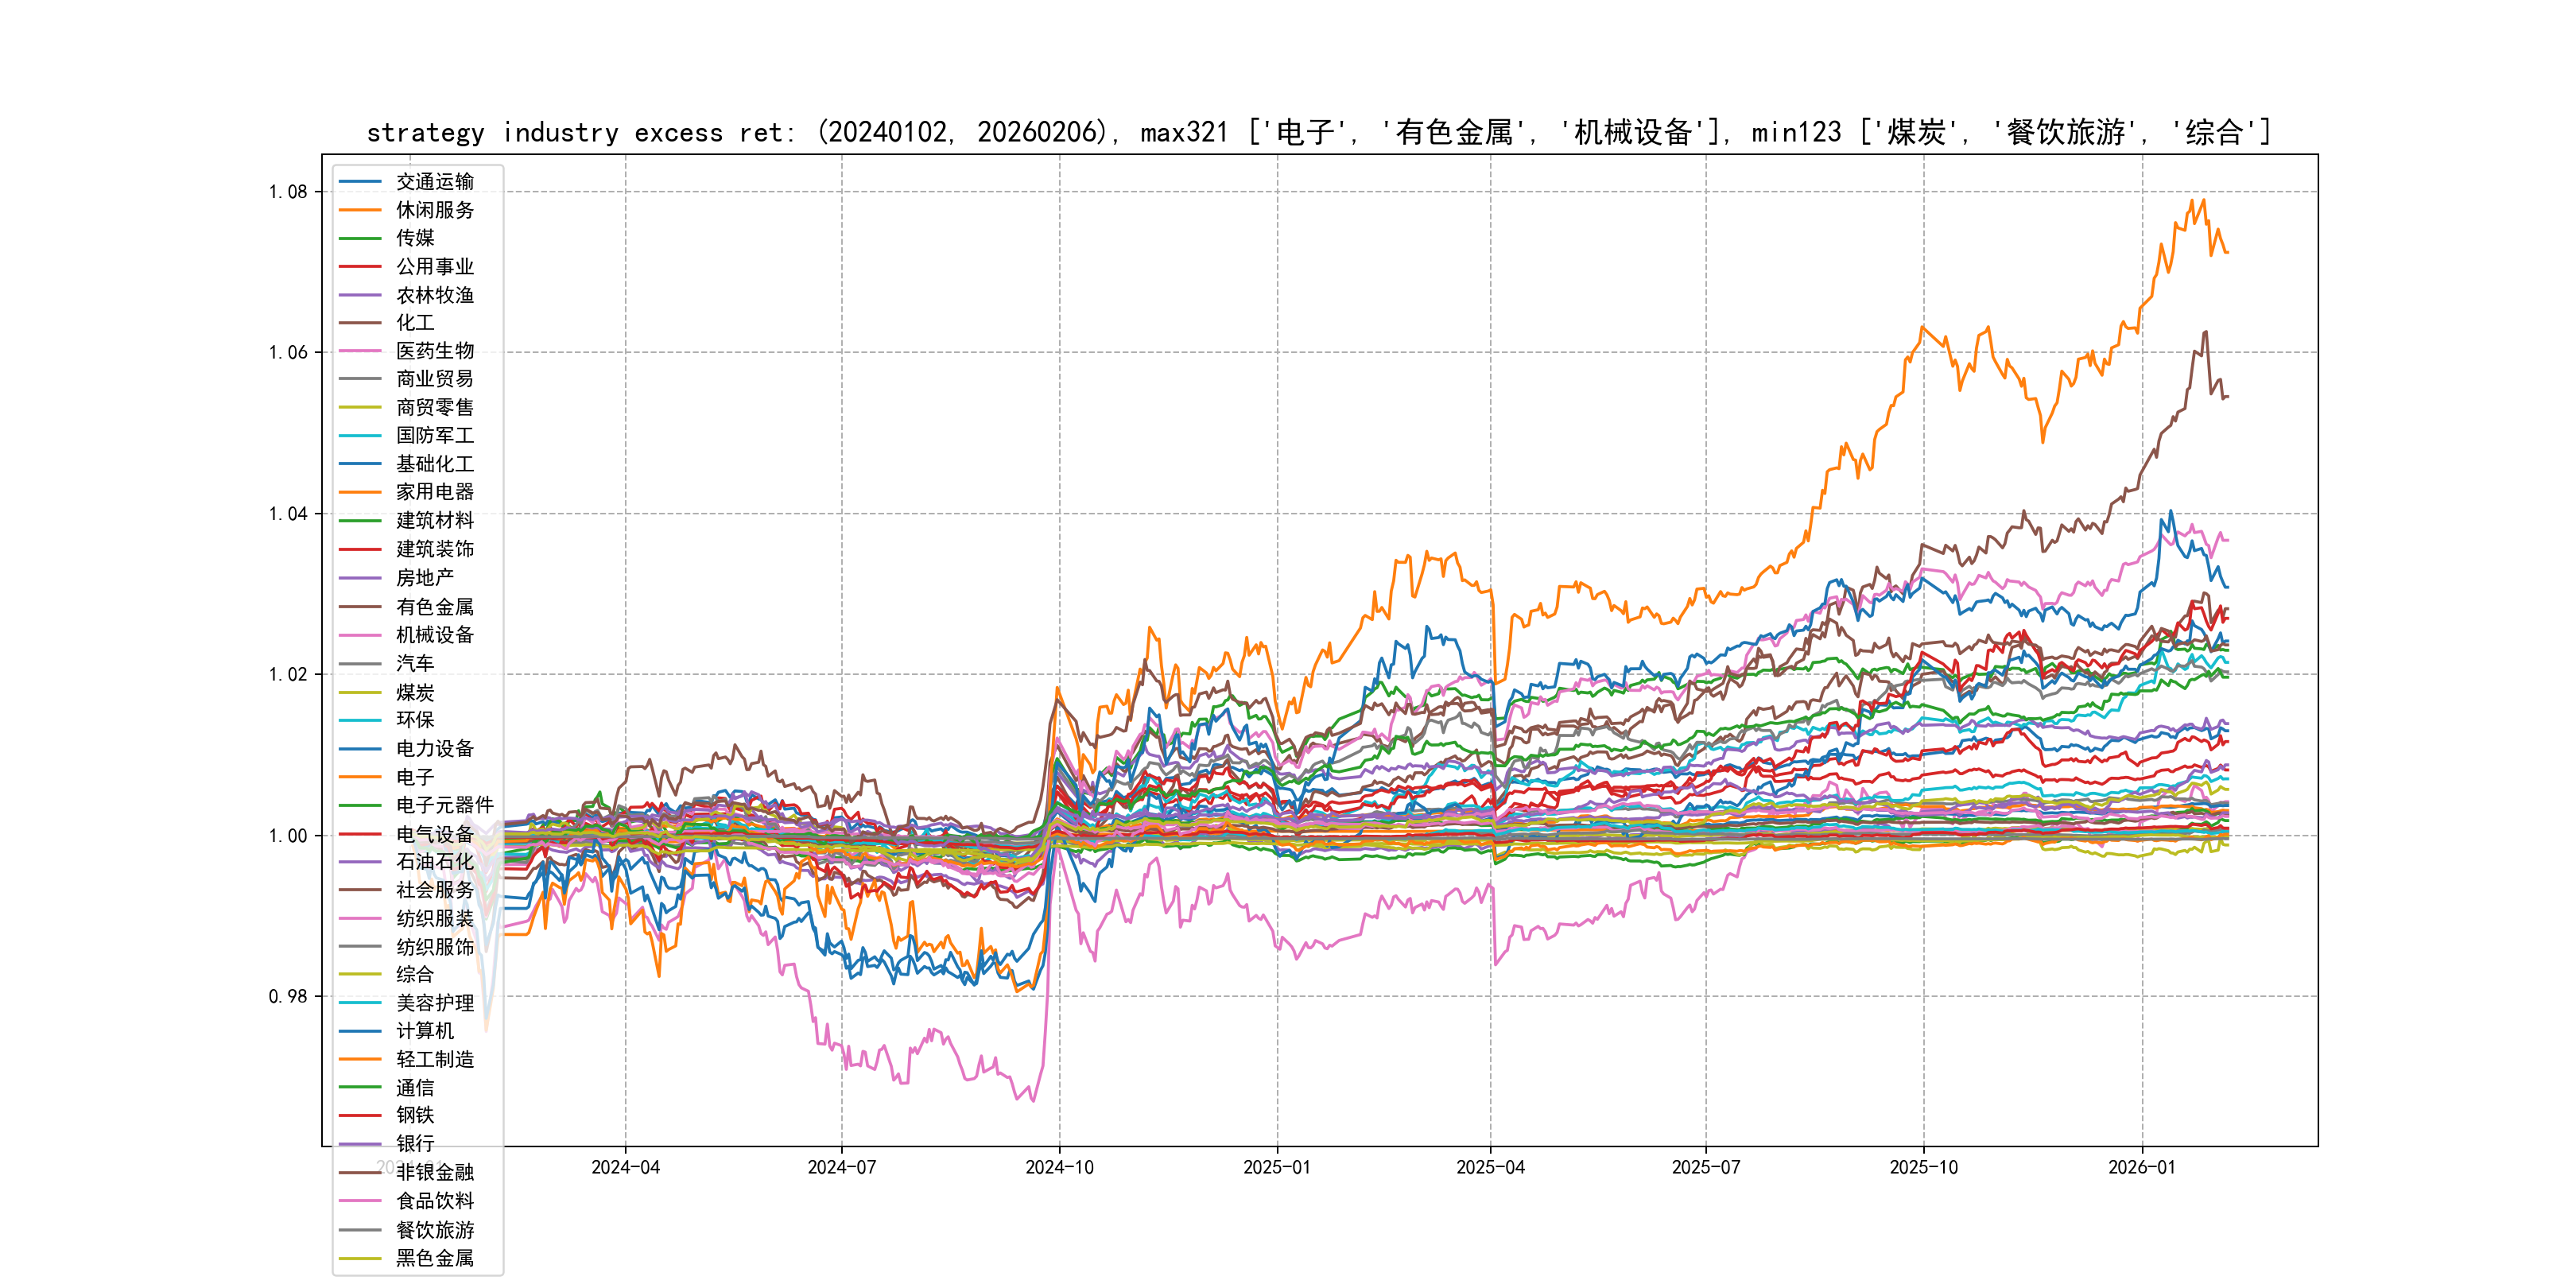Viewport: 2576px width, 1288px height.
Task: Select the 综合 legend label
Action: coord(414,974)
